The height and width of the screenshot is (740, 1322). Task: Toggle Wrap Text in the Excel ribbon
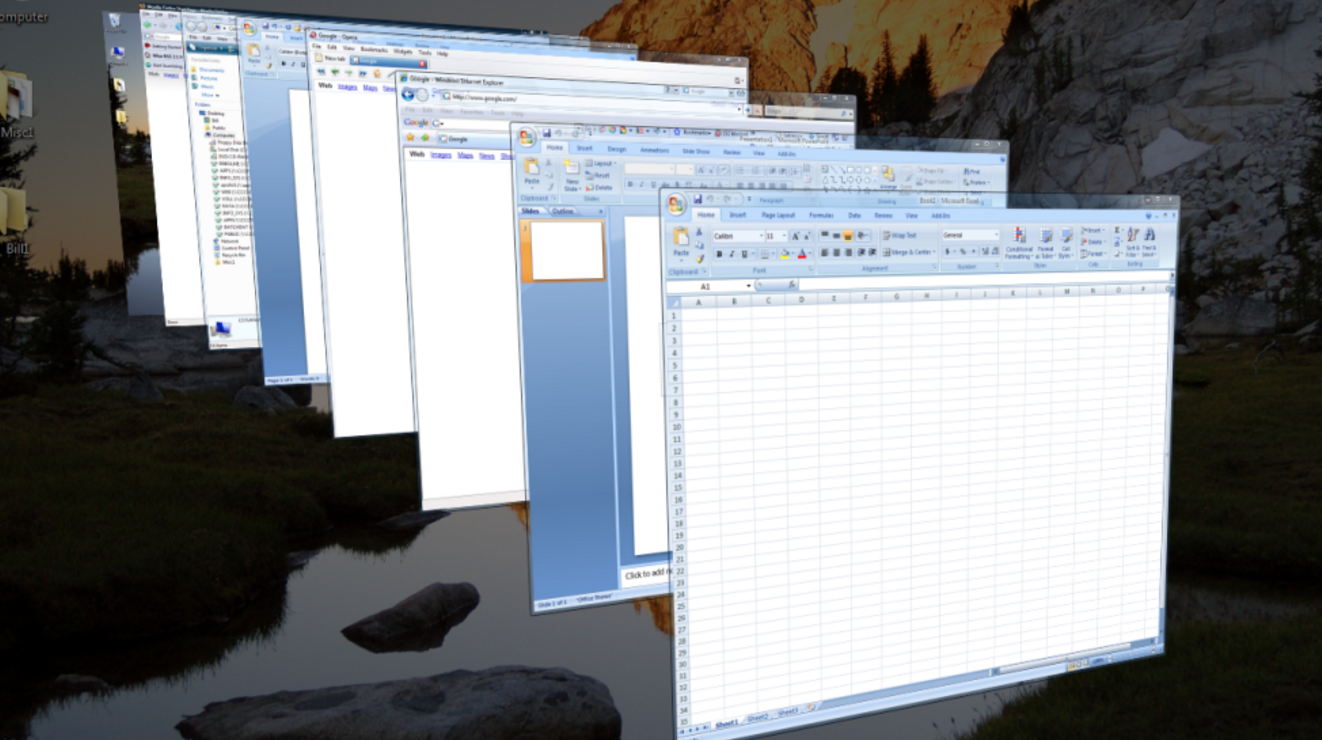[900, 236]
